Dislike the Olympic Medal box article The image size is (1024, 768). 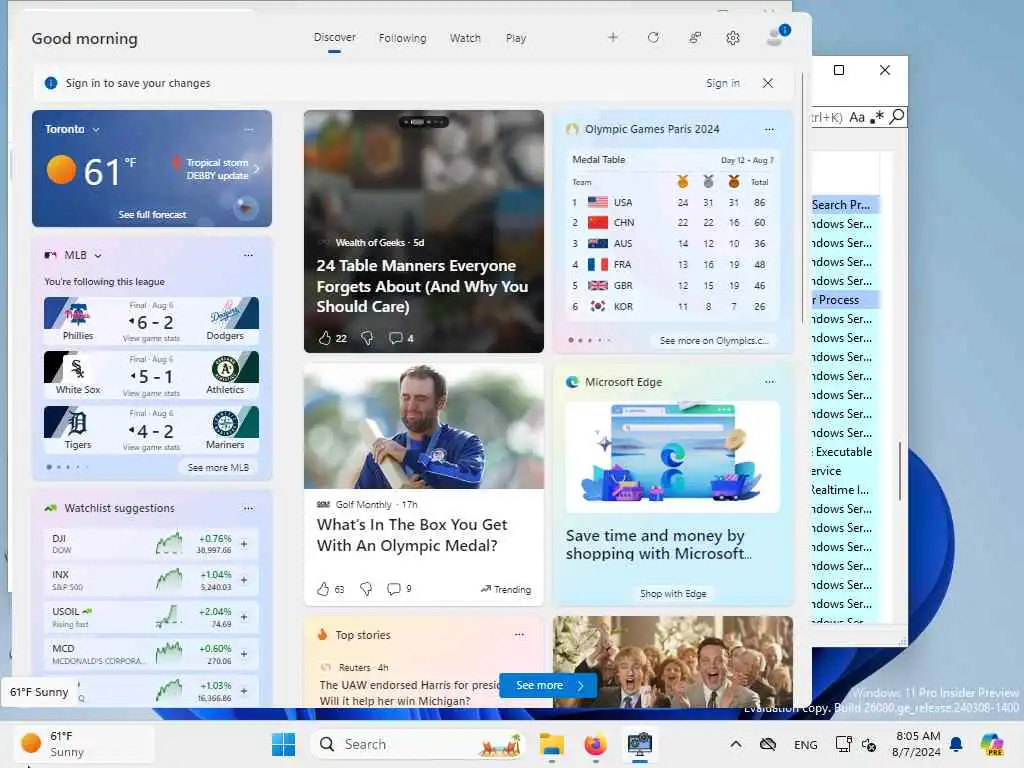tap(366, 589)
